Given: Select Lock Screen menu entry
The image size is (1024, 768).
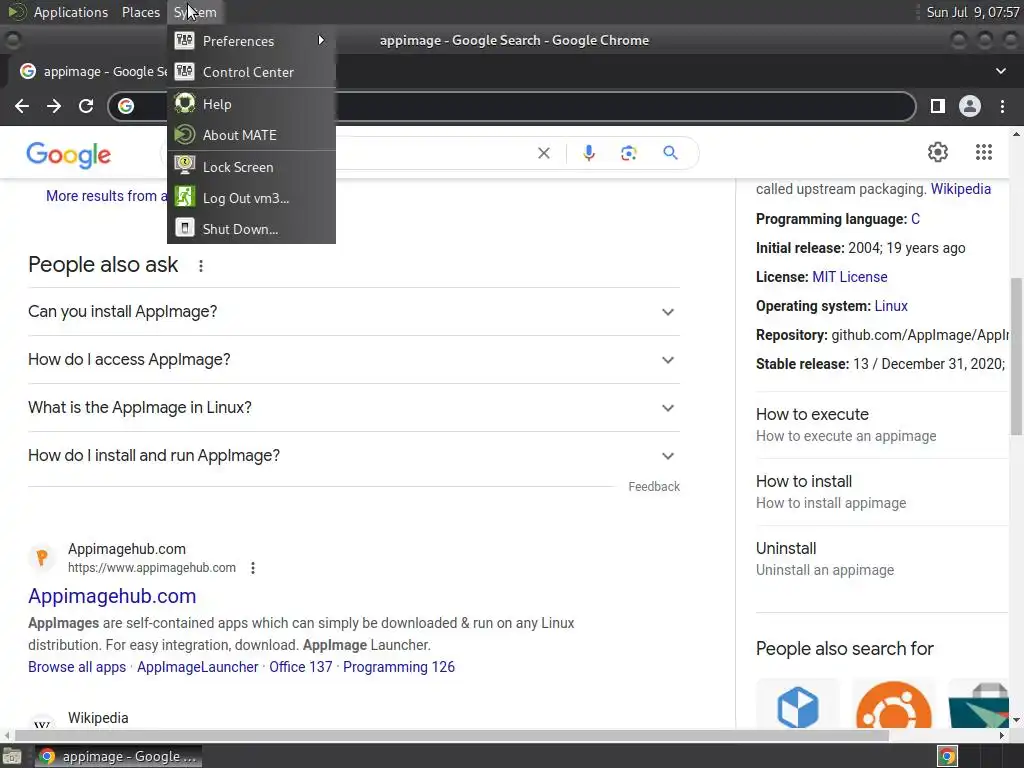Looking at the screenshot, I should click(251, 167).
